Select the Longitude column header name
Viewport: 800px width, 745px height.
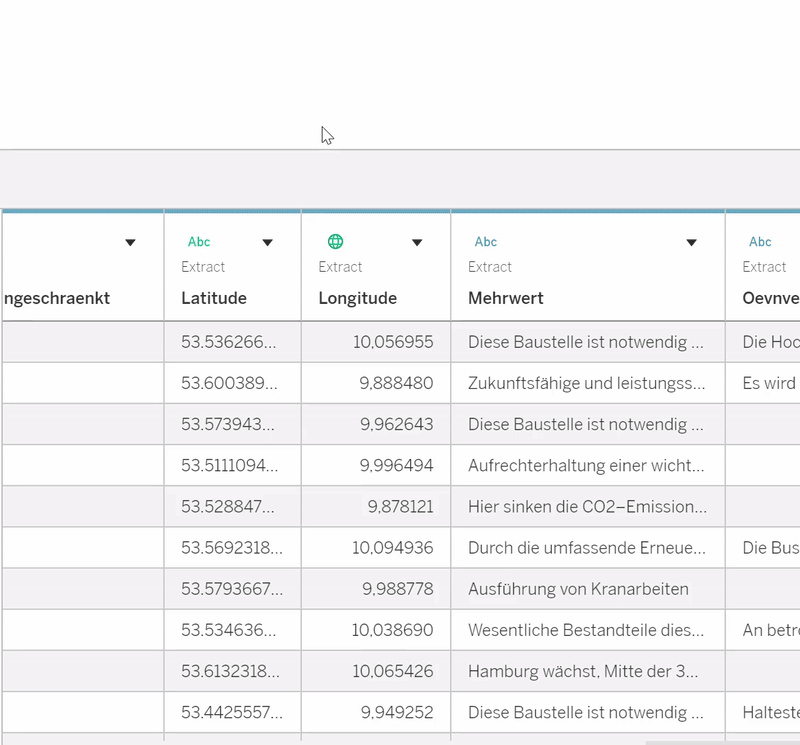click(357, 298)
